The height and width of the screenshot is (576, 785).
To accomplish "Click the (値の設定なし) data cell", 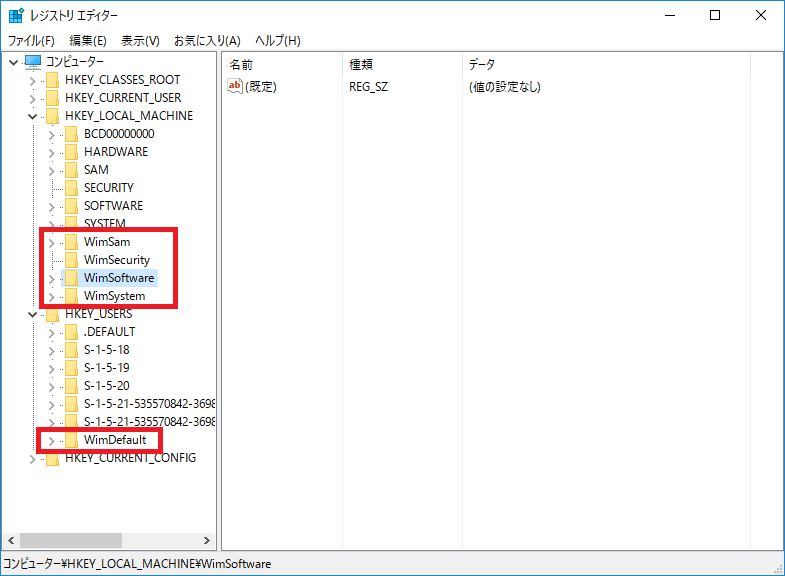I will coord(505,87).
